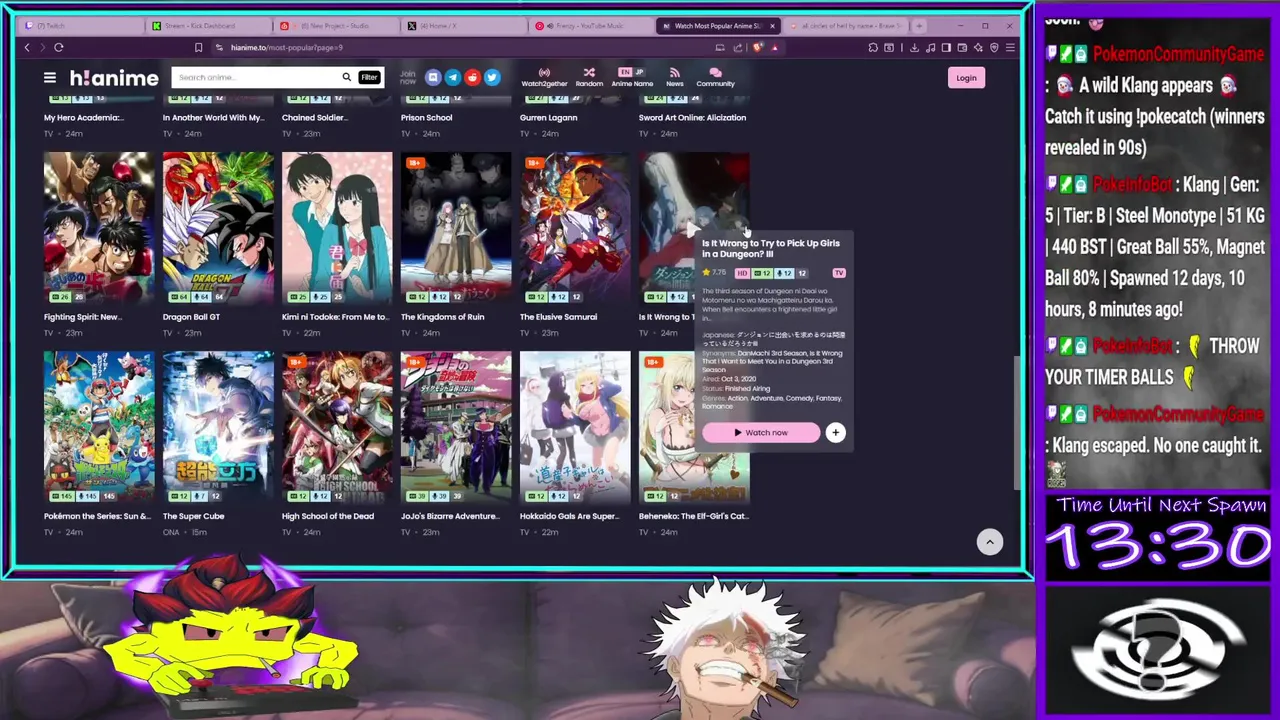The width and height of the screenshot is (1280, 720).
Task: Jump to top with up-arrow button
Action: [989, 541]
